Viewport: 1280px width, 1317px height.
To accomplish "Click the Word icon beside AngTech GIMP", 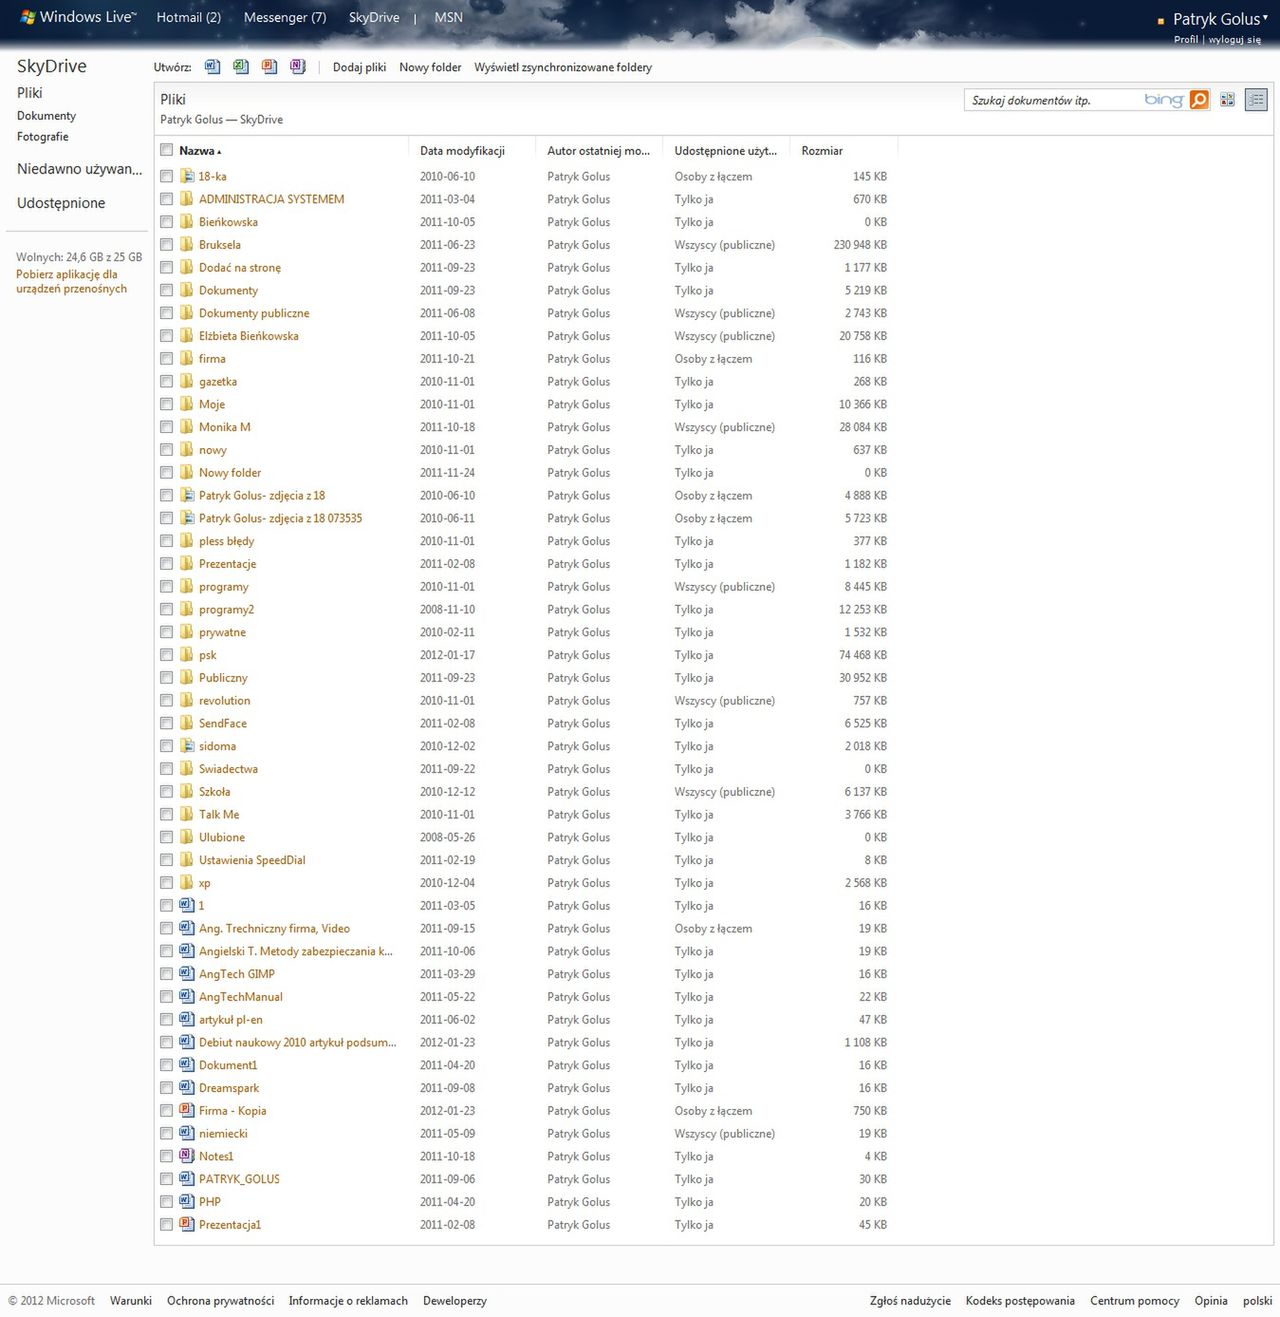I will 187,974.
